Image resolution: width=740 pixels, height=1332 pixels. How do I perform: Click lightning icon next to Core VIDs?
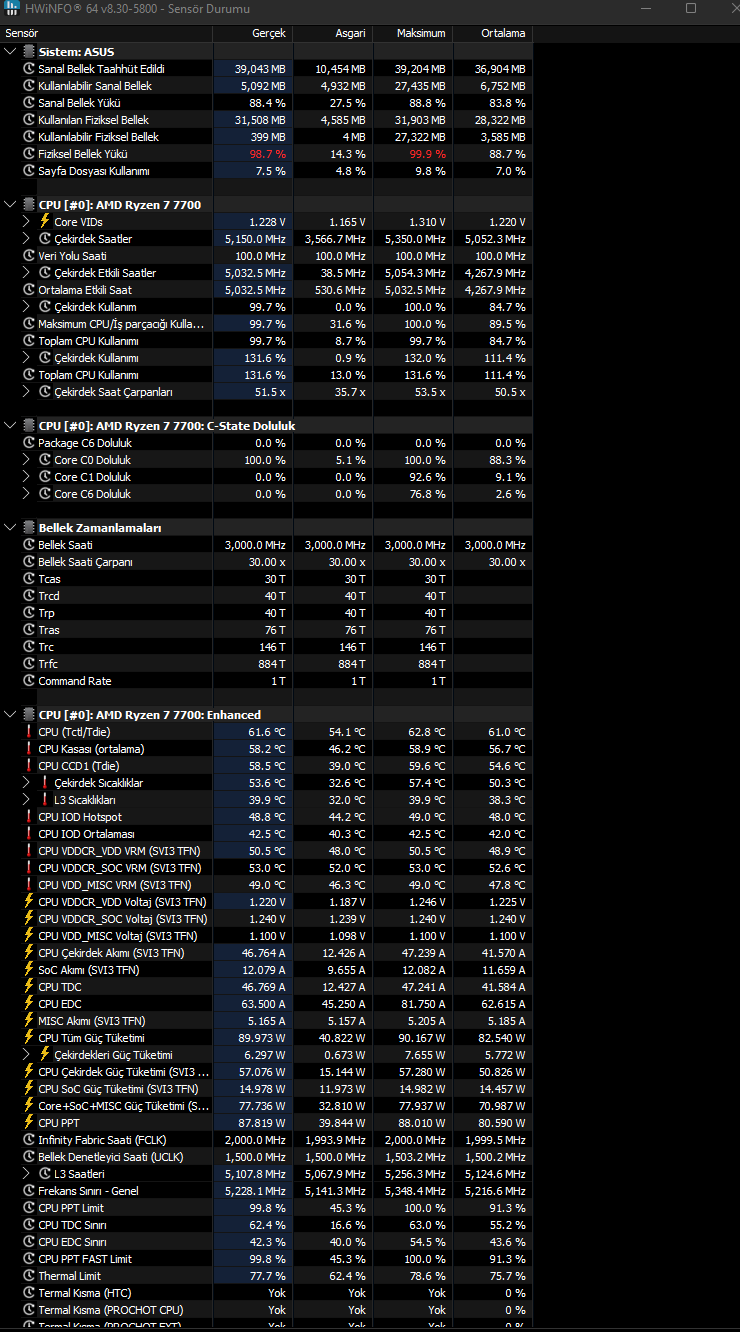[x=44, y=222]
